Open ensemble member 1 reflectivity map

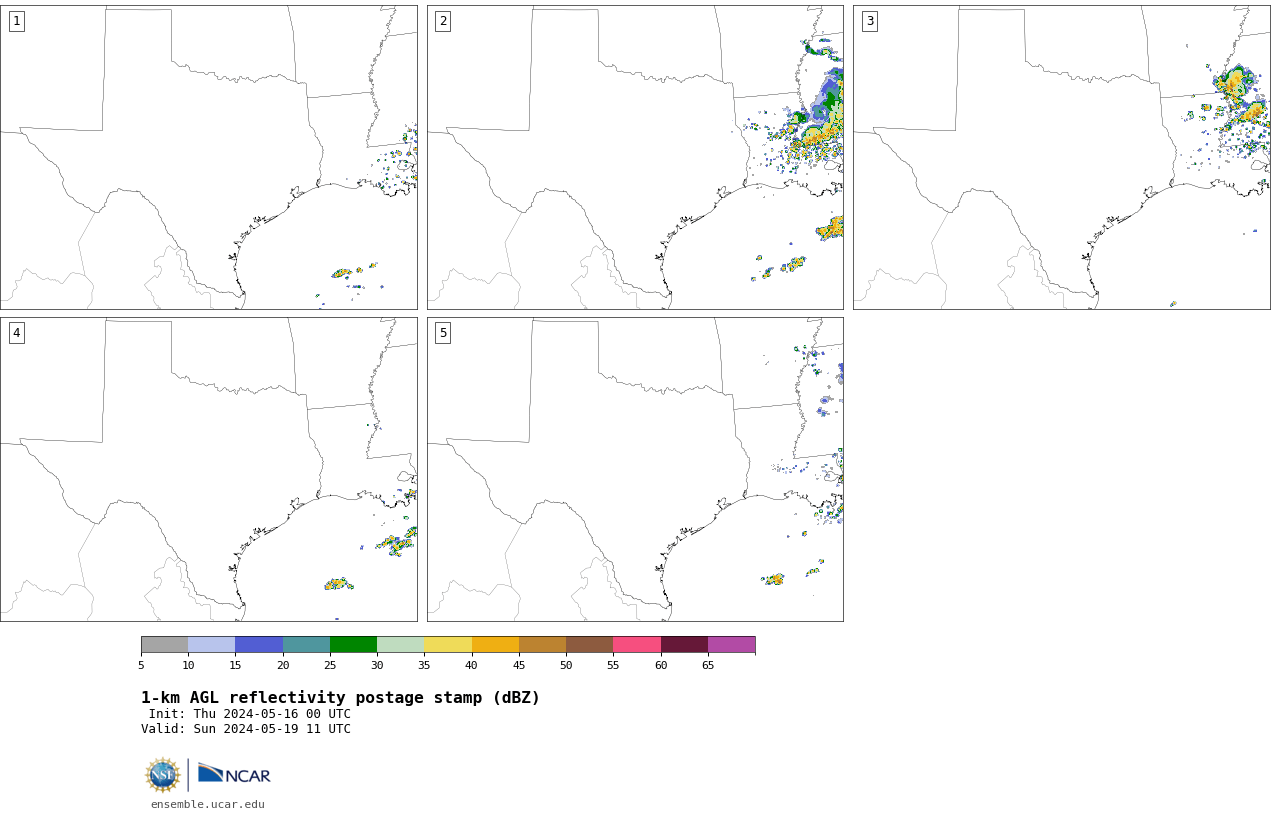[x=209, y=157]
